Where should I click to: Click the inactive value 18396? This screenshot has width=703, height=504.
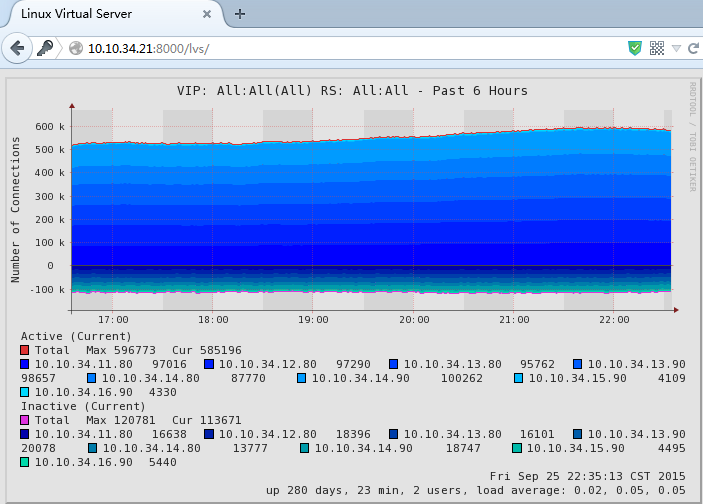353,434
